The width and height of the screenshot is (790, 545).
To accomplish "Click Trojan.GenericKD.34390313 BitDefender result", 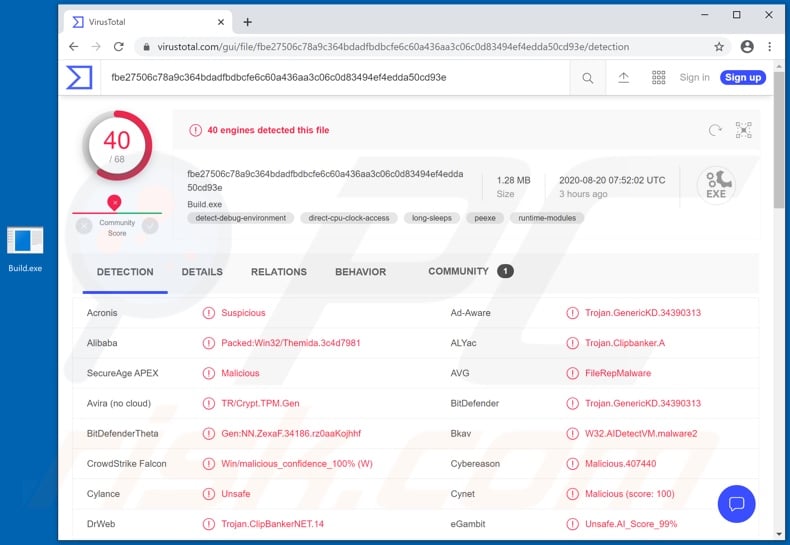I will [x=642, y=403].
